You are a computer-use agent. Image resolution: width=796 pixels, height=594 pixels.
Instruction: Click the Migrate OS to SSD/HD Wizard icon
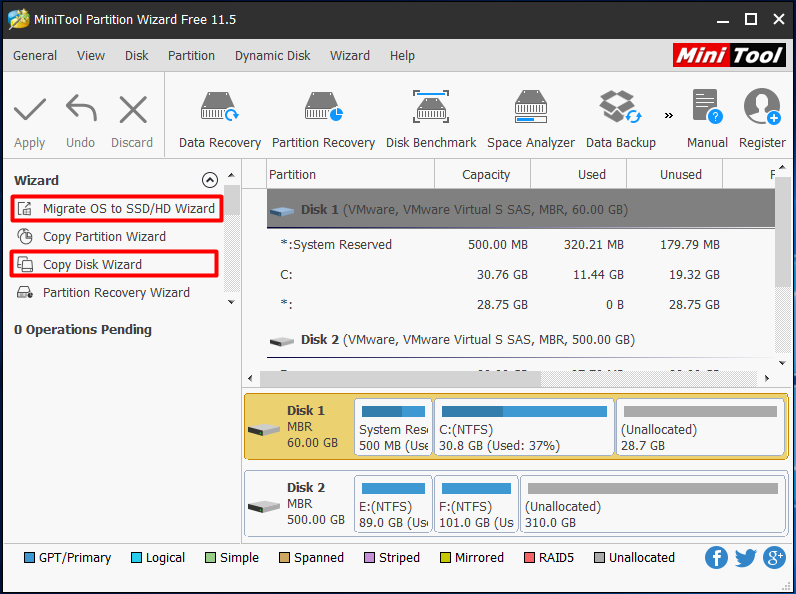tap(25, 209)
